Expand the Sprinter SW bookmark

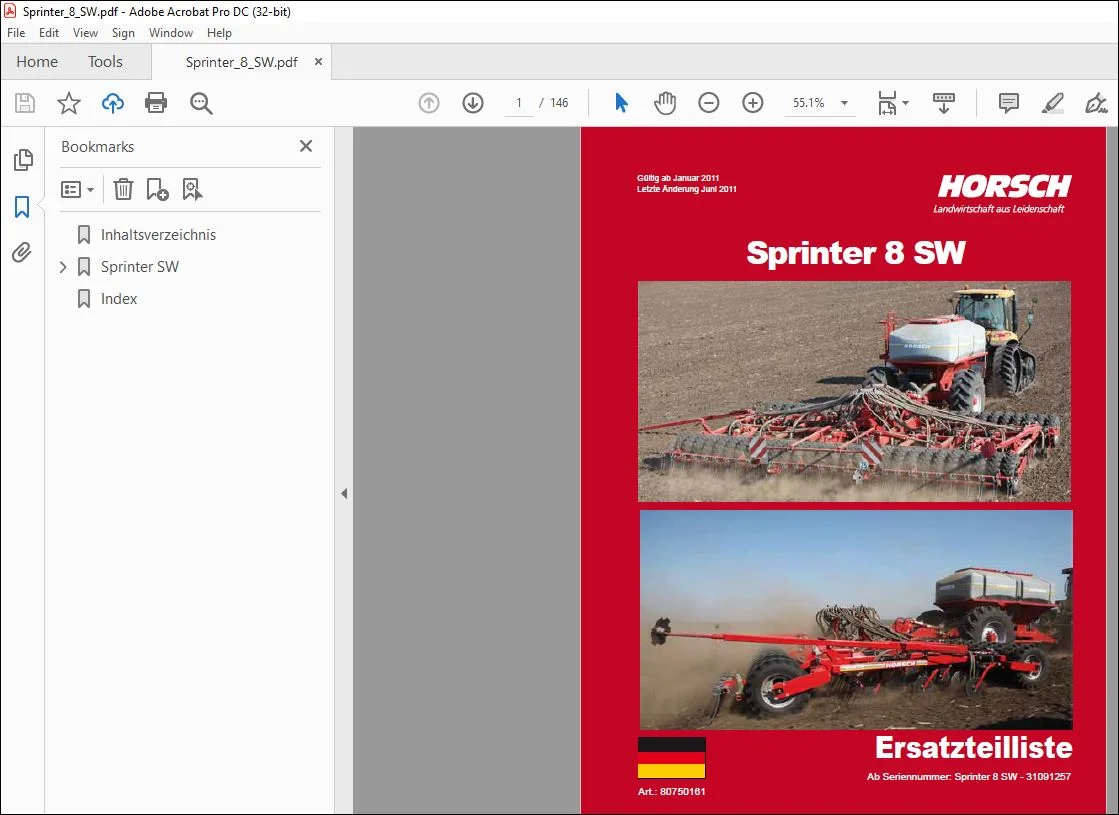click(63, 267)
